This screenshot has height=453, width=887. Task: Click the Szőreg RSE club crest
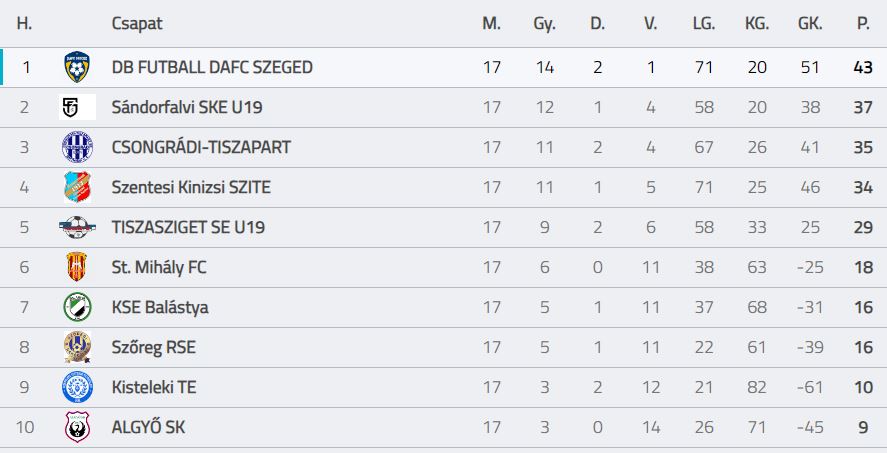pyautogui.click(x=77, y=347)
